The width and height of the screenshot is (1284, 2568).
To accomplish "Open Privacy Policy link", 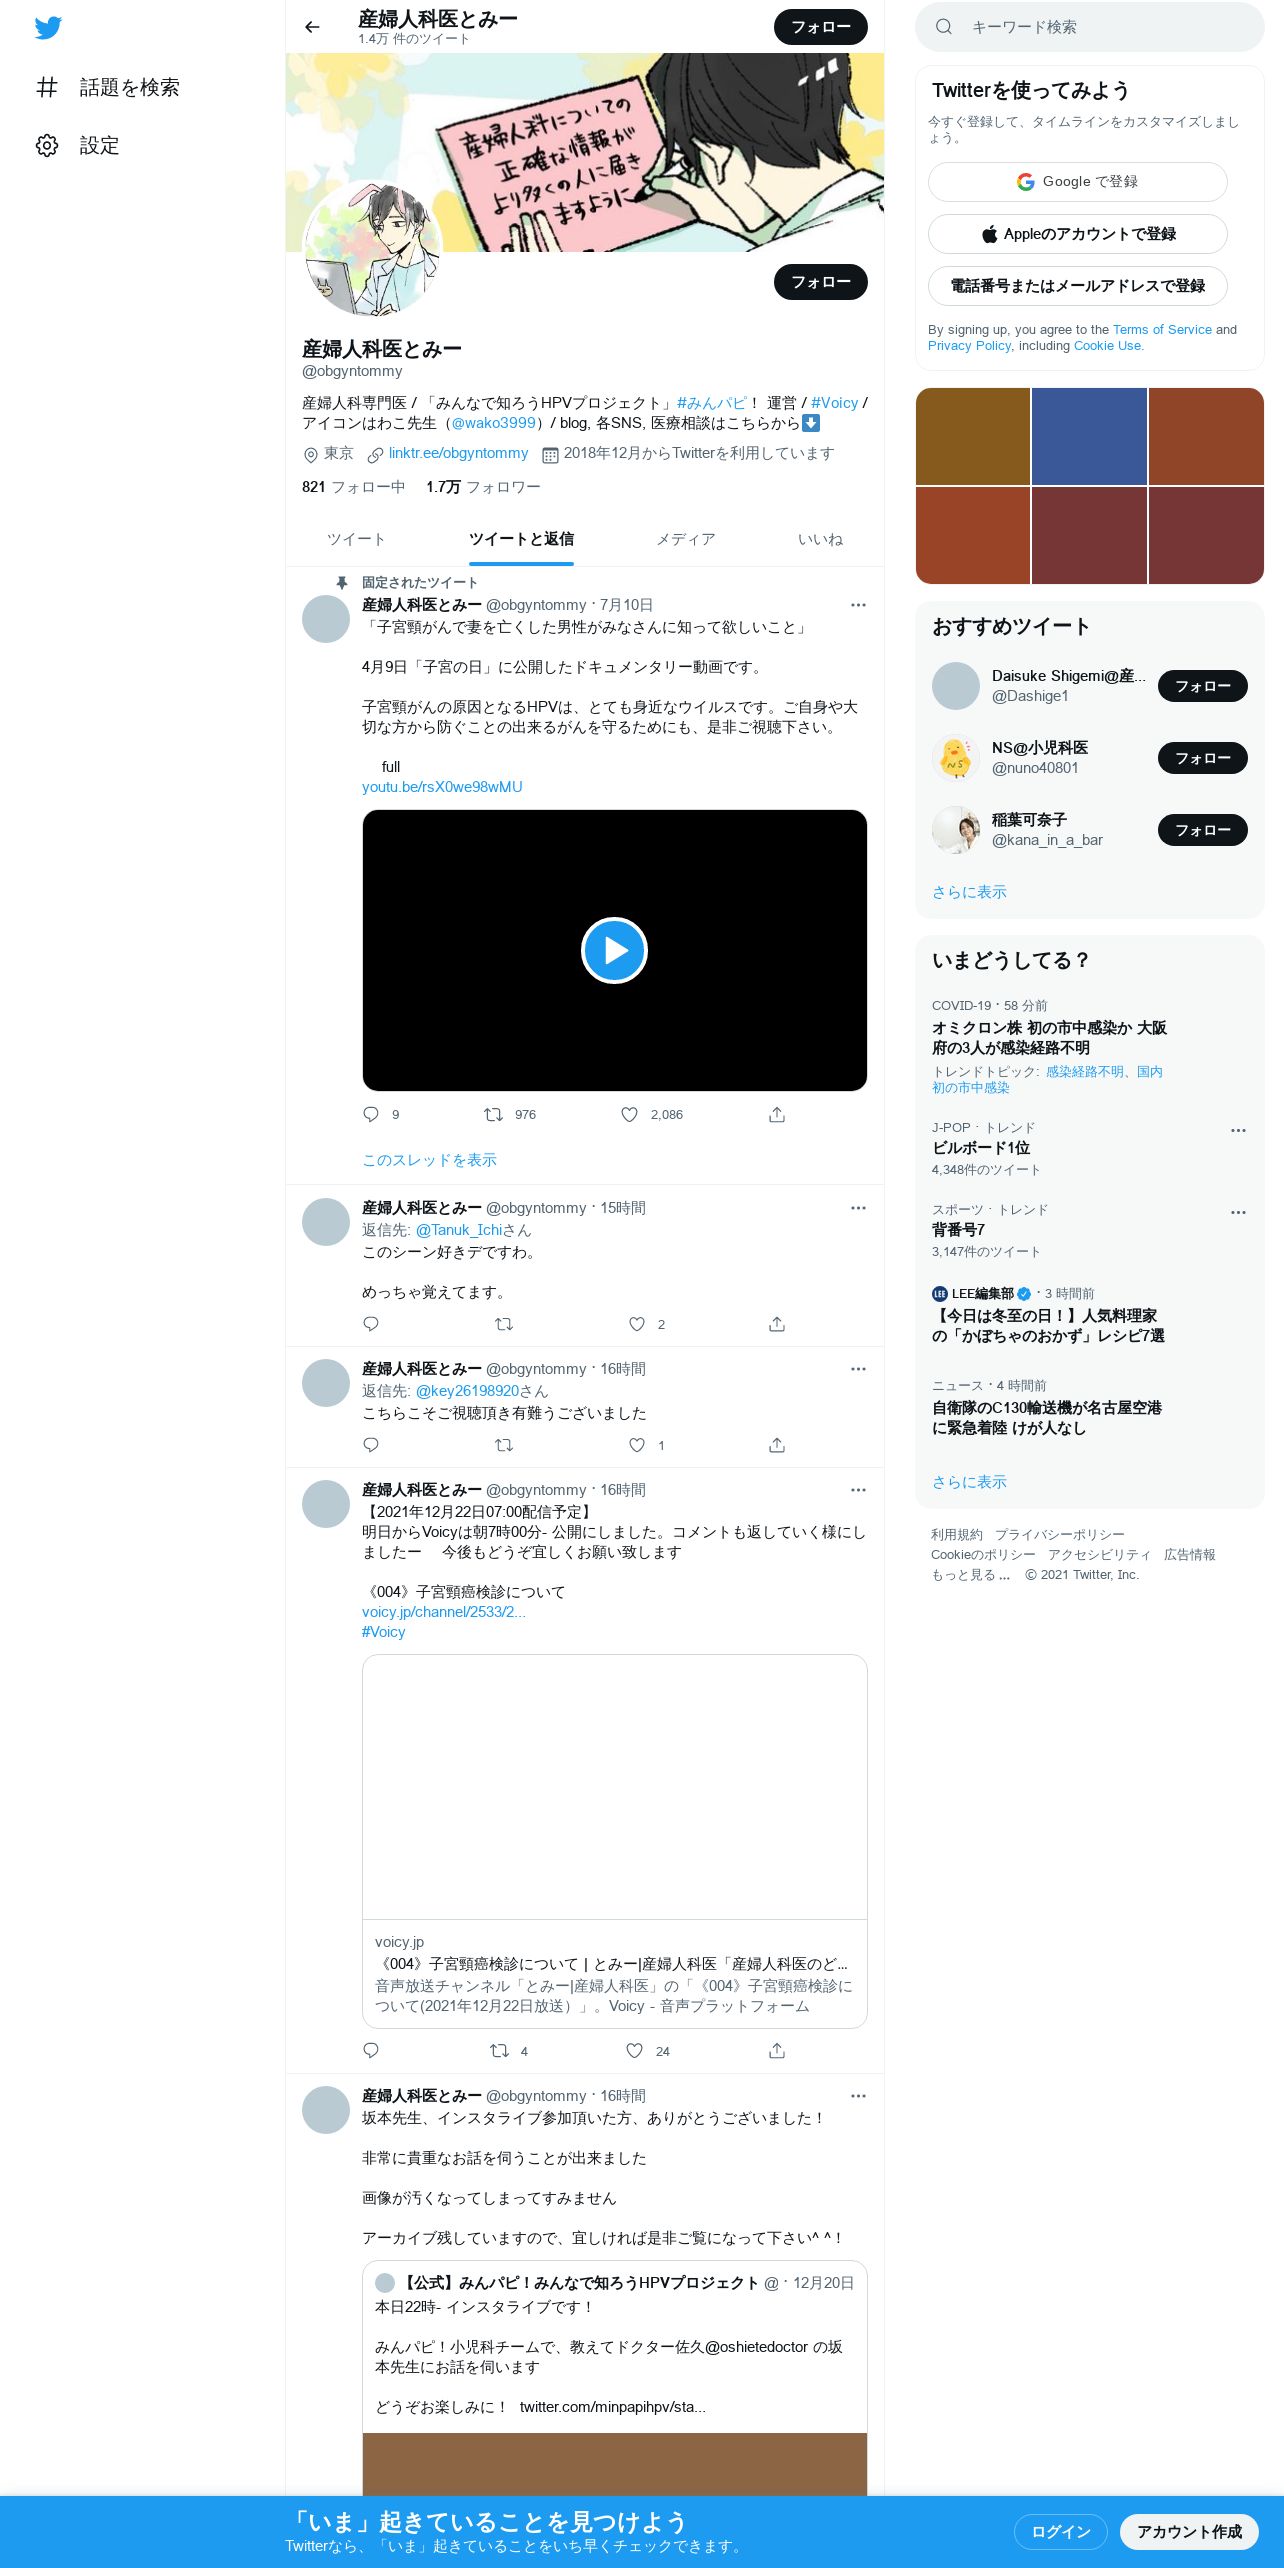I will coord(969,346).
